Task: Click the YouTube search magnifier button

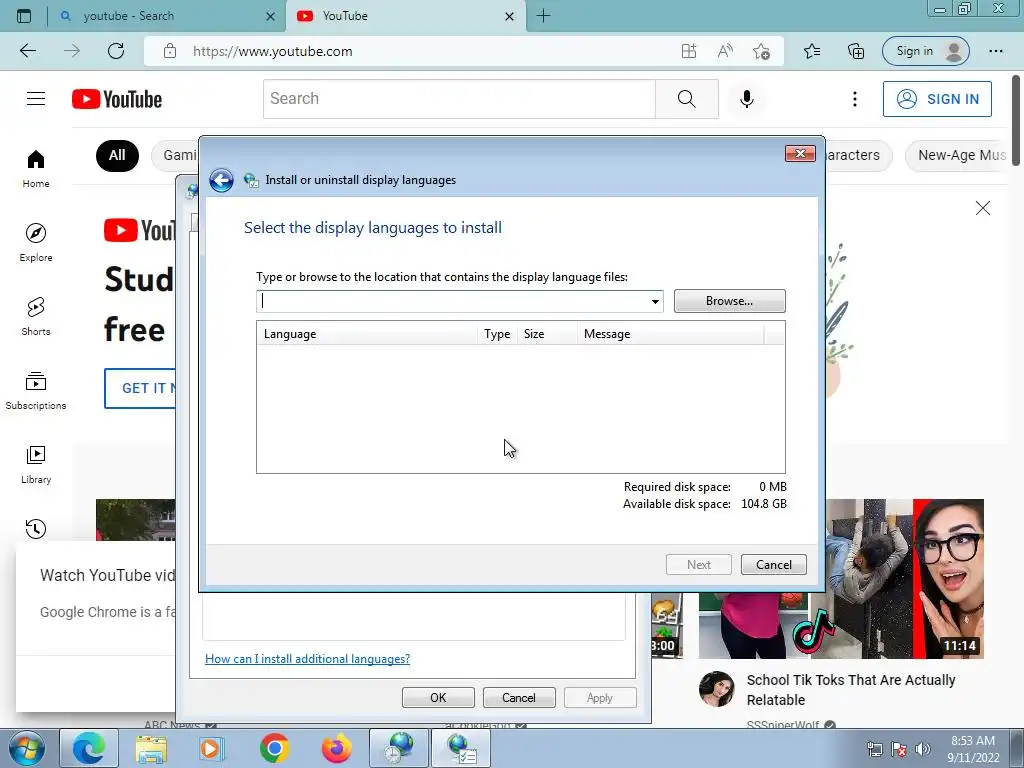Action: click(x=687, y=99)
